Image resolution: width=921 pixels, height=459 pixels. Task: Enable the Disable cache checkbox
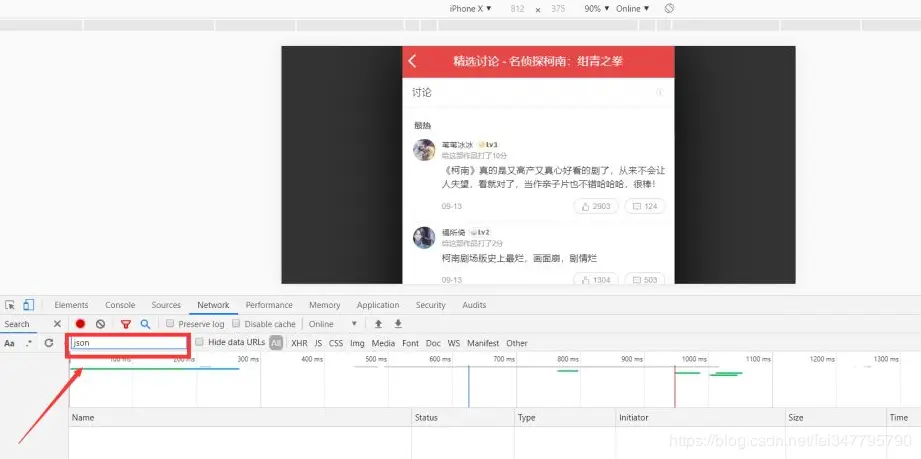tap(236, 324)
